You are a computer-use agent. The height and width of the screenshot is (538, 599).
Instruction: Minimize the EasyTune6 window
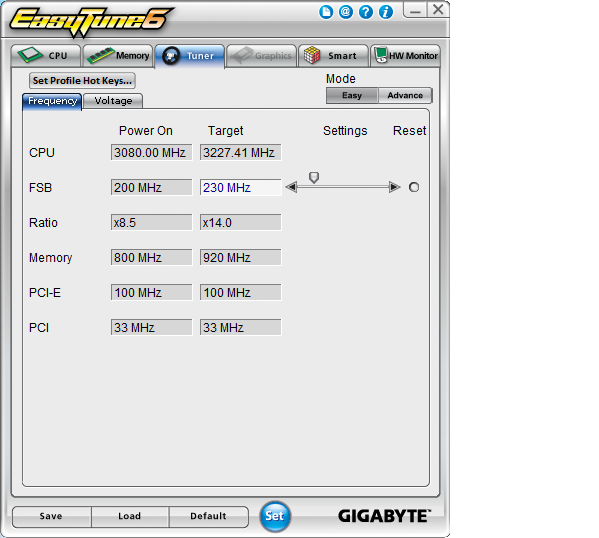415,10
